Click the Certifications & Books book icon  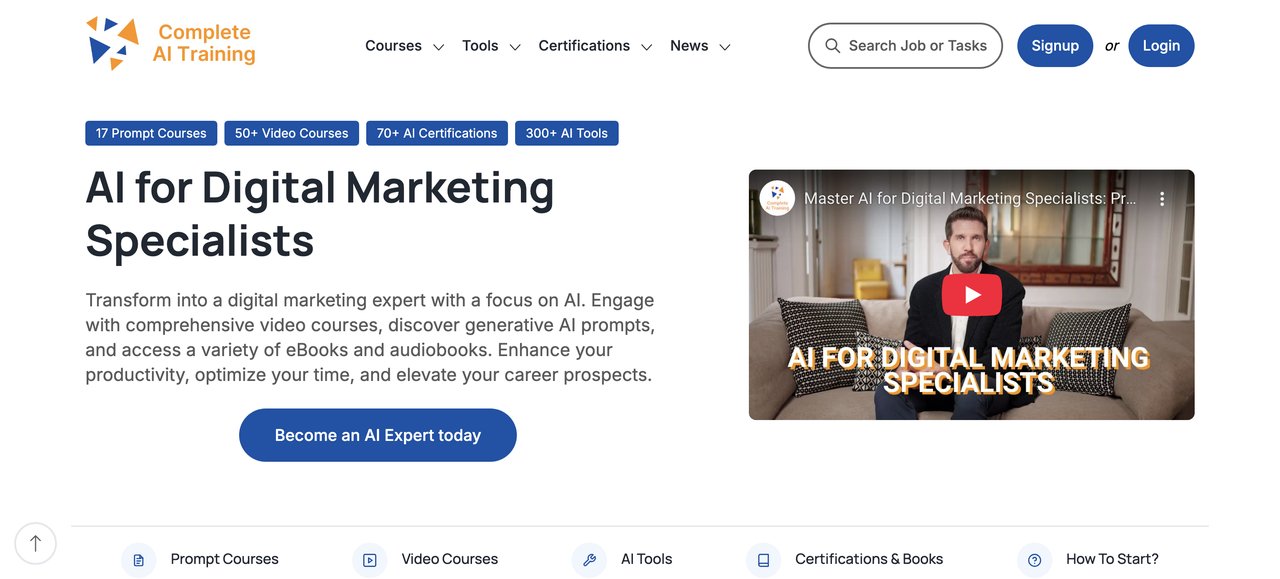(x=763, y=560)
